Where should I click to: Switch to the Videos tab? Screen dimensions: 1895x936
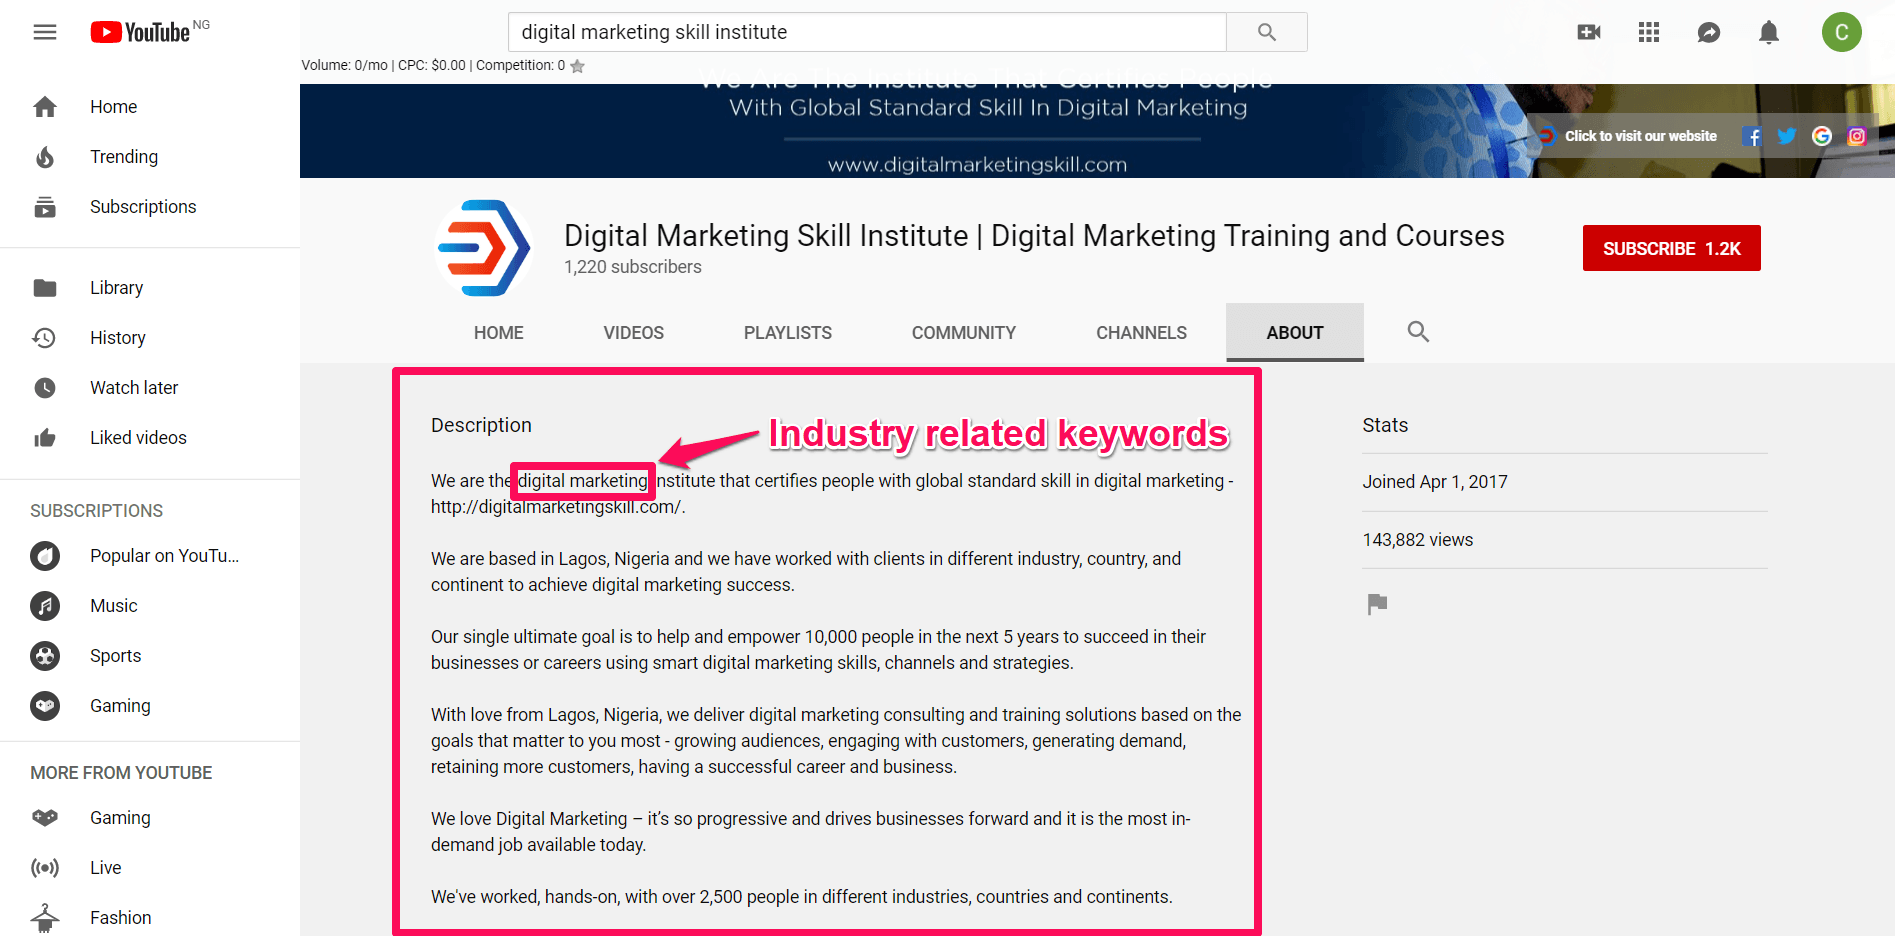click(x=633, y=333)
